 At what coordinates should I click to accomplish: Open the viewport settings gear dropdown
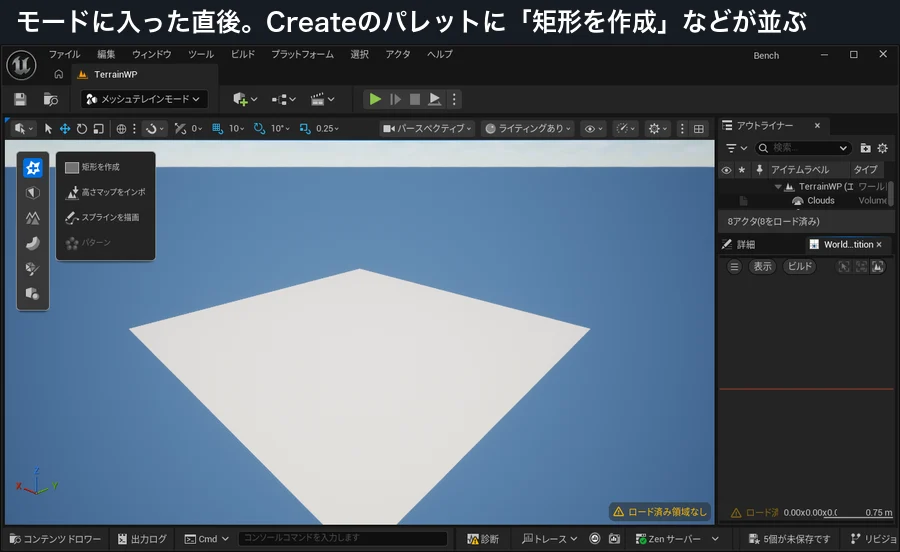(x=657, y=129)
